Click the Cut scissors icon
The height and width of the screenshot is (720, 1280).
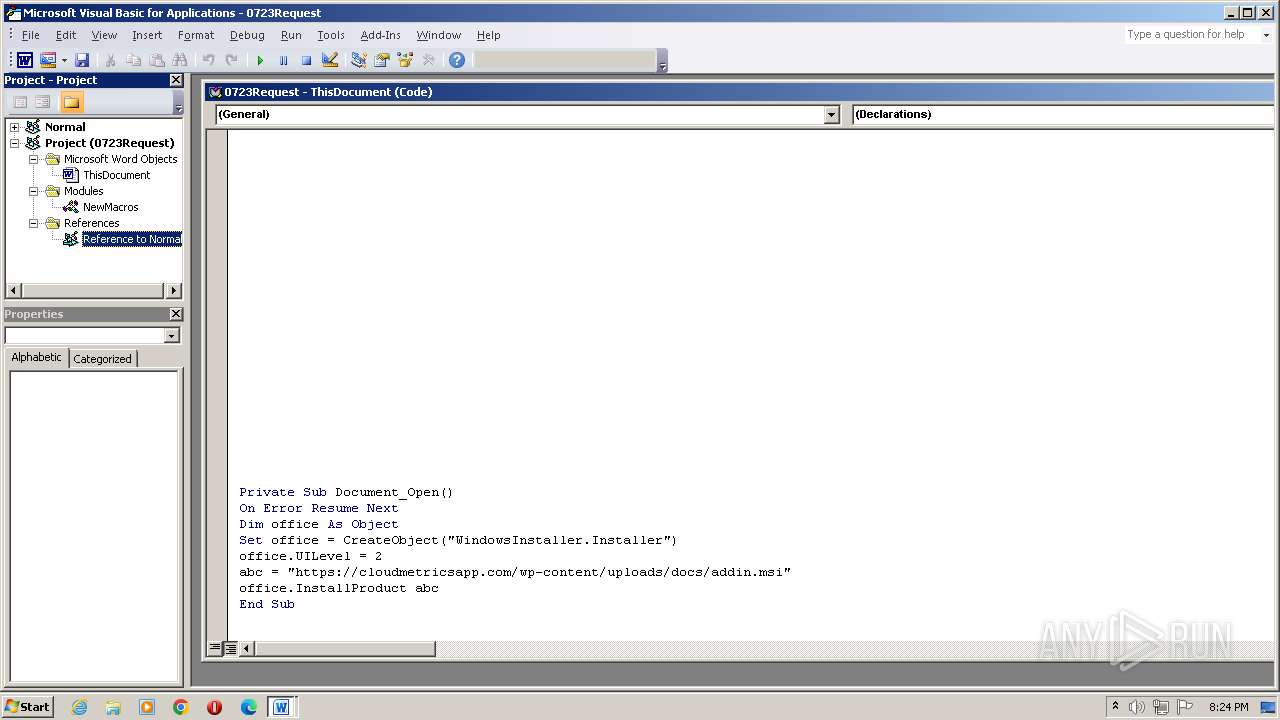110,60
